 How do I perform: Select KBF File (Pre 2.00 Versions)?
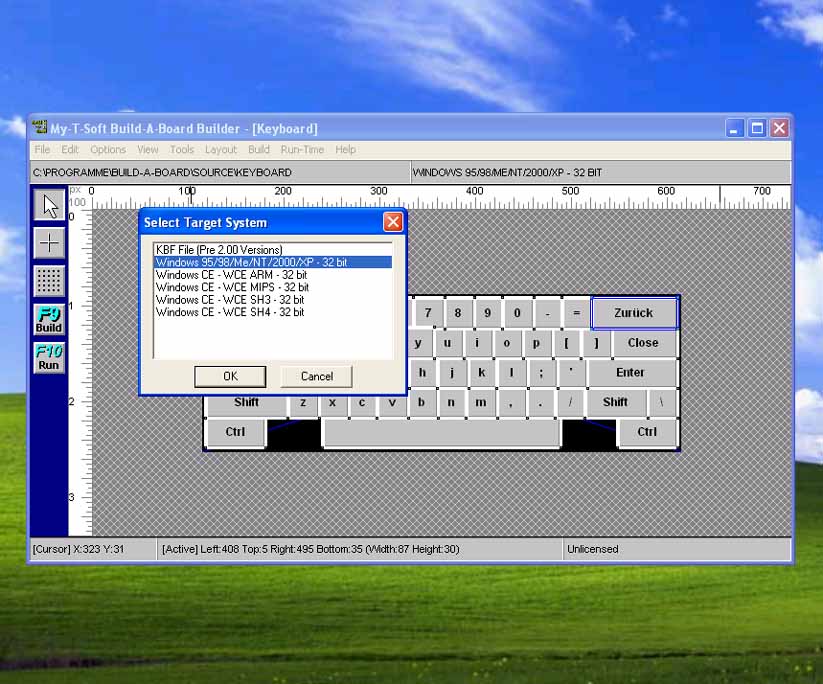tap(273, 250)
